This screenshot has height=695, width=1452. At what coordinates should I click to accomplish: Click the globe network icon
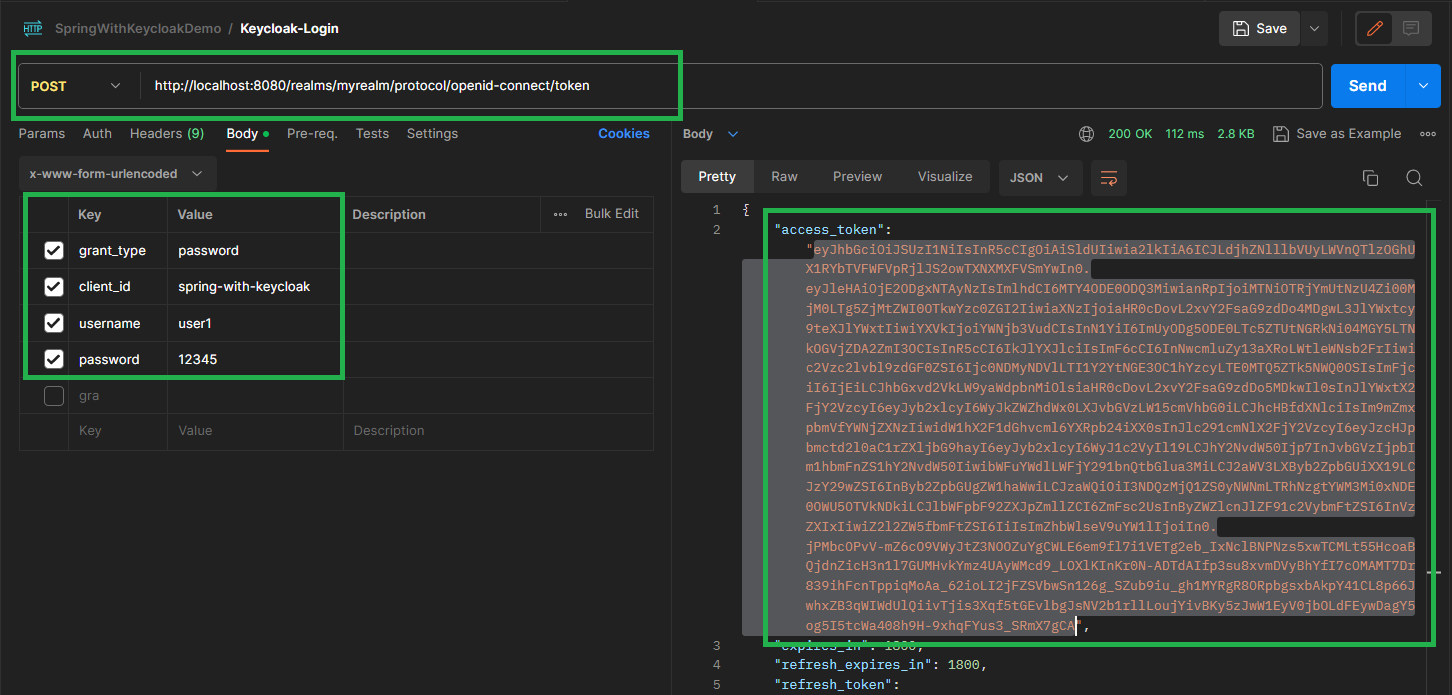pyautogui.click(x=1086, y=134)
